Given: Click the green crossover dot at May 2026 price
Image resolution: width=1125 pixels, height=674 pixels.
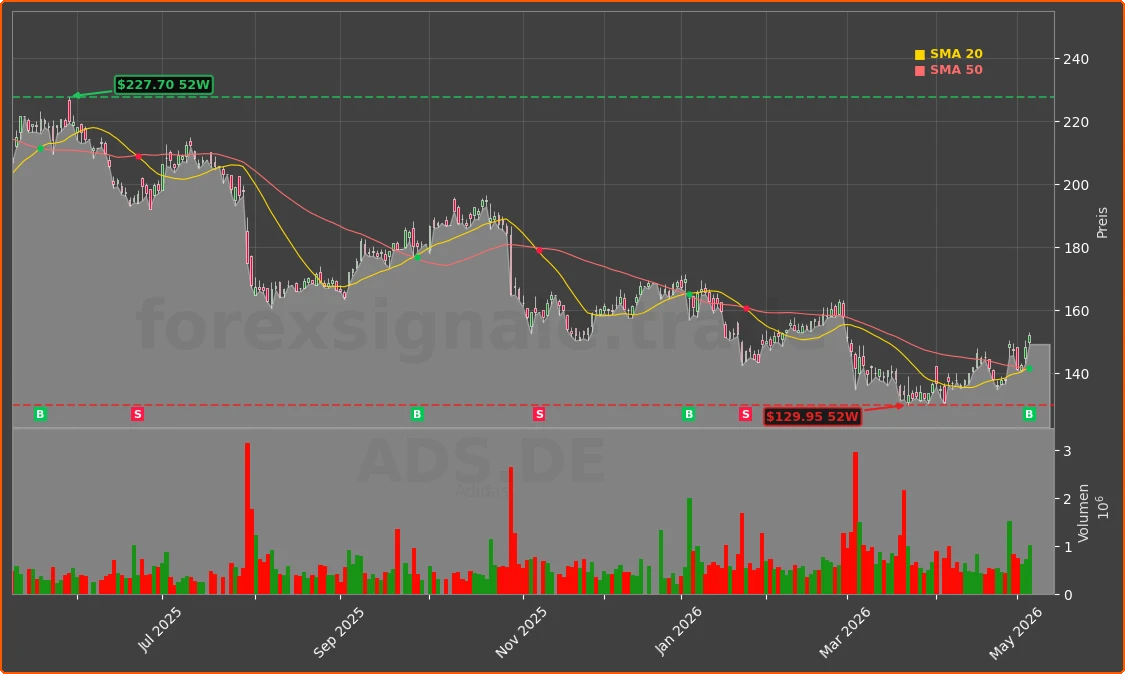Looking at the screenshot, I should [x=1029, y=368].
